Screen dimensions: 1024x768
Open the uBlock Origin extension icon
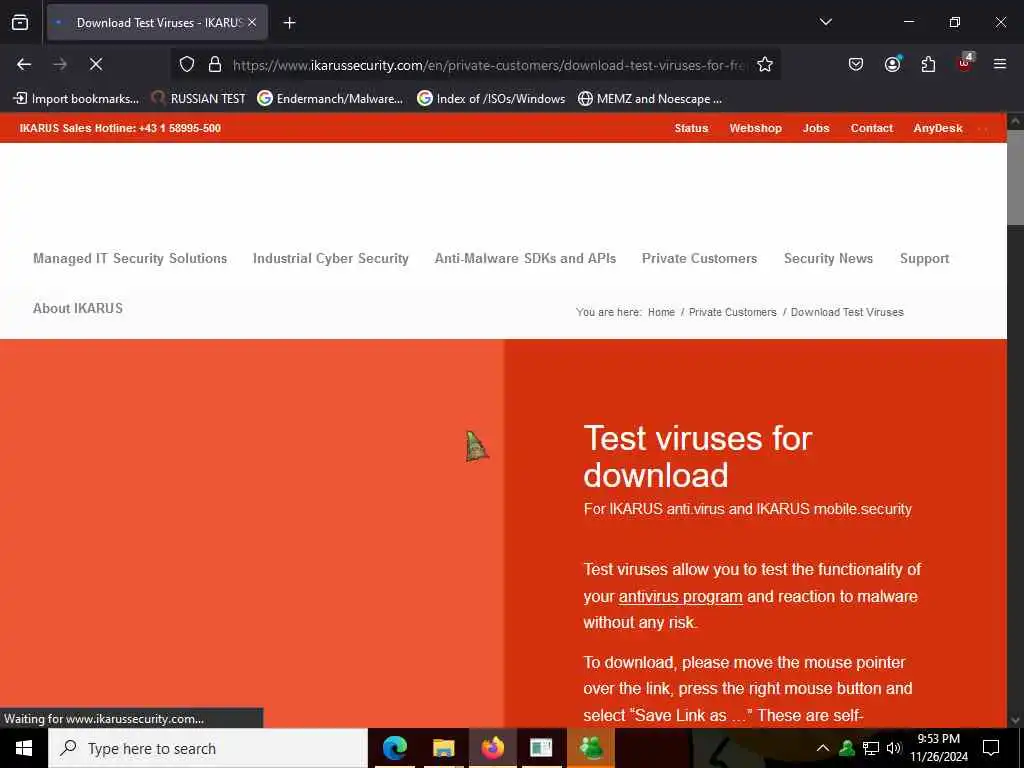tap(965, 63)
